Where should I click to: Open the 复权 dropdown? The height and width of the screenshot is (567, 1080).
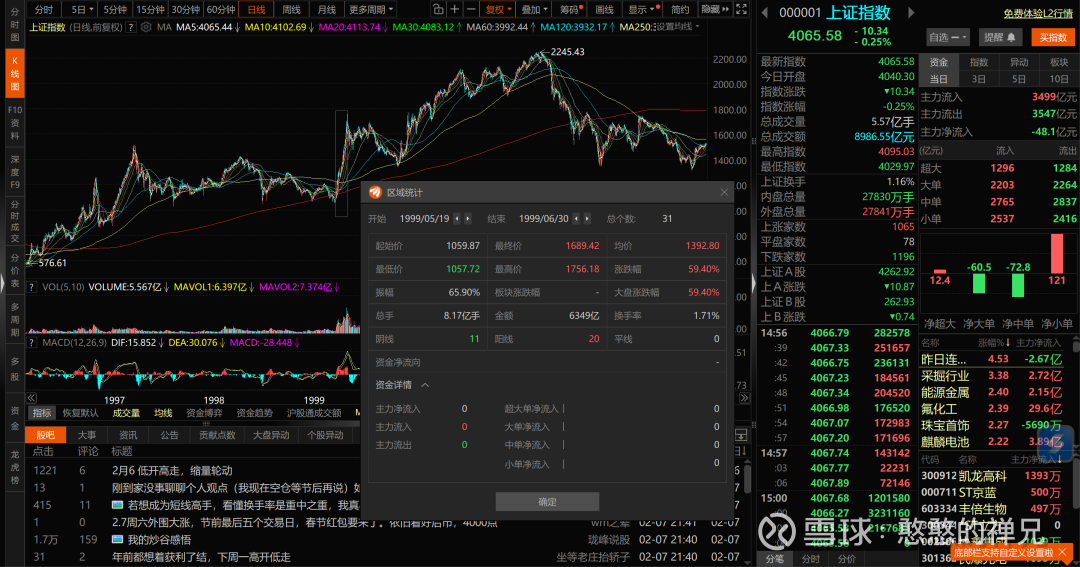coord(499,10)
